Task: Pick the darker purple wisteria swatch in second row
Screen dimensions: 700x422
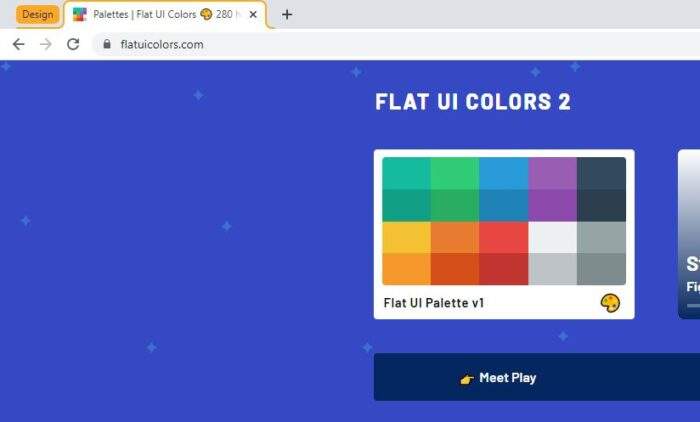Action: click(552, 205)
